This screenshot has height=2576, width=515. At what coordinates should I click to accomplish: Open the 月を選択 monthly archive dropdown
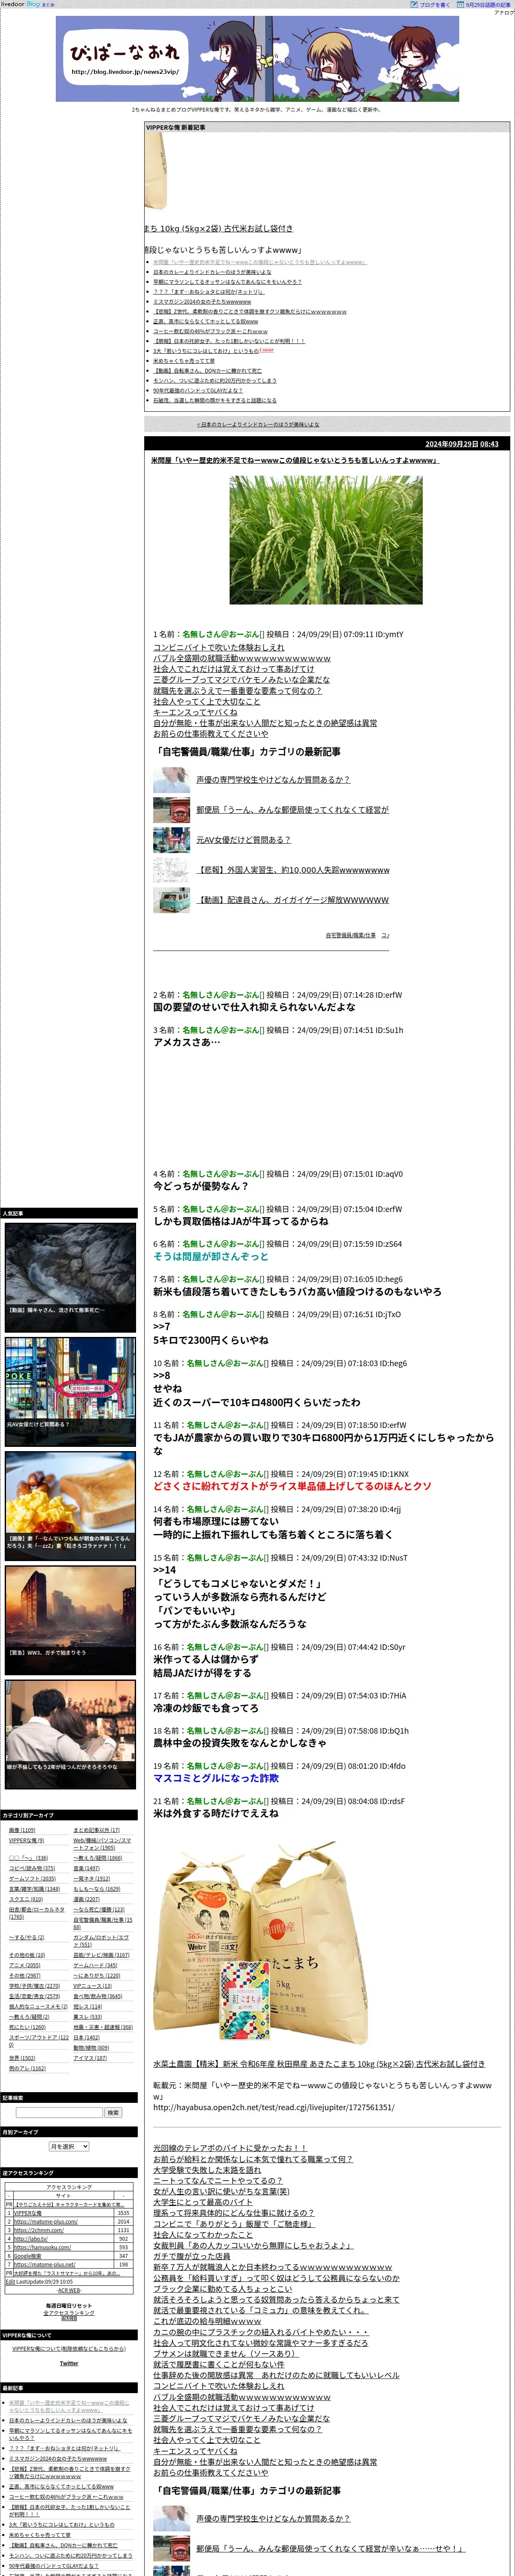[x=69, y=2146]
